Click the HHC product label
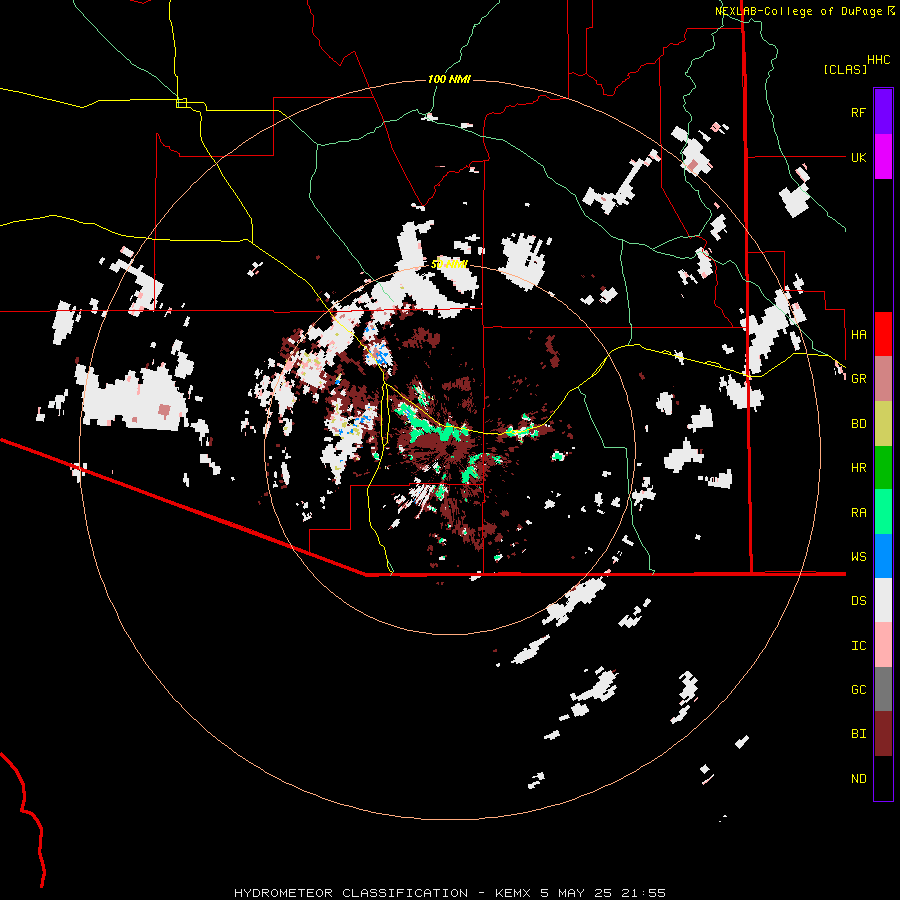 (x=879, y=60)
